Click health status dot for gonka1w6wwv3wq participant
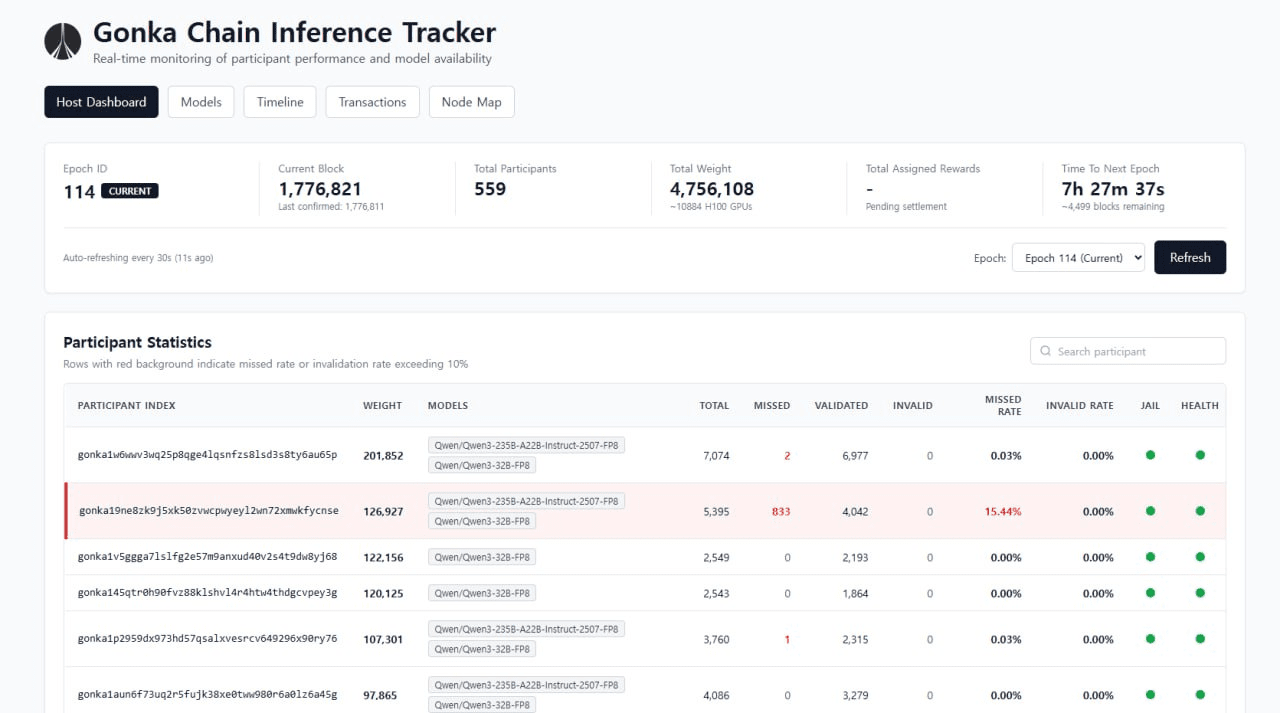 tap(1200, 455)
